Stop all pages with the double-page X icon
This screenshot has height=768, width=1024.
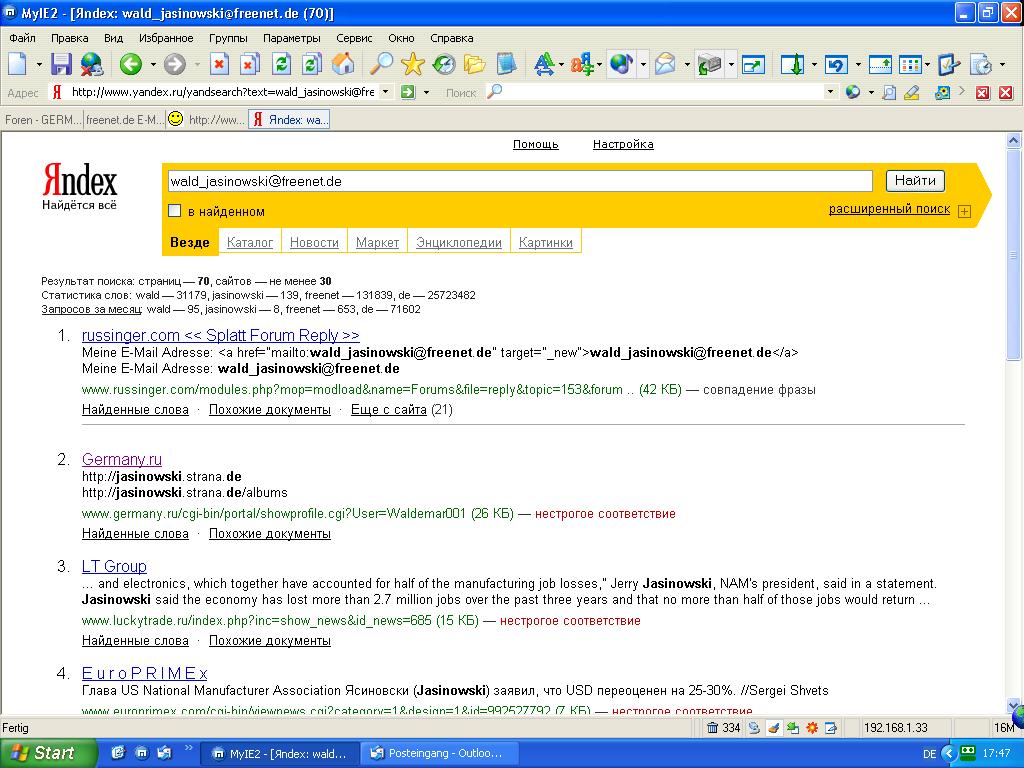[x=249, y=64]
